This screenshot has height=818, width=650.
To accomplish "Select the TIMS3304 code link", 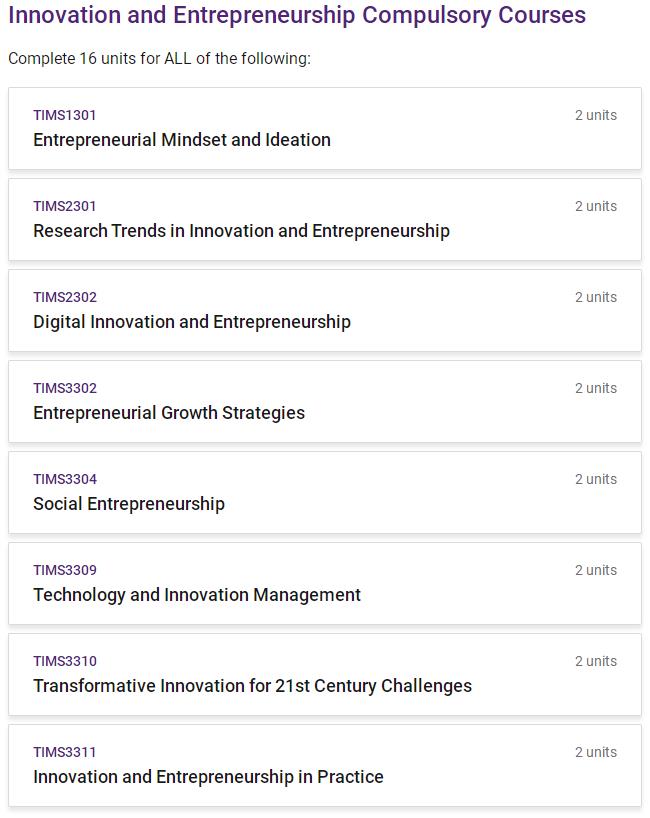I will tap(65, 479).
